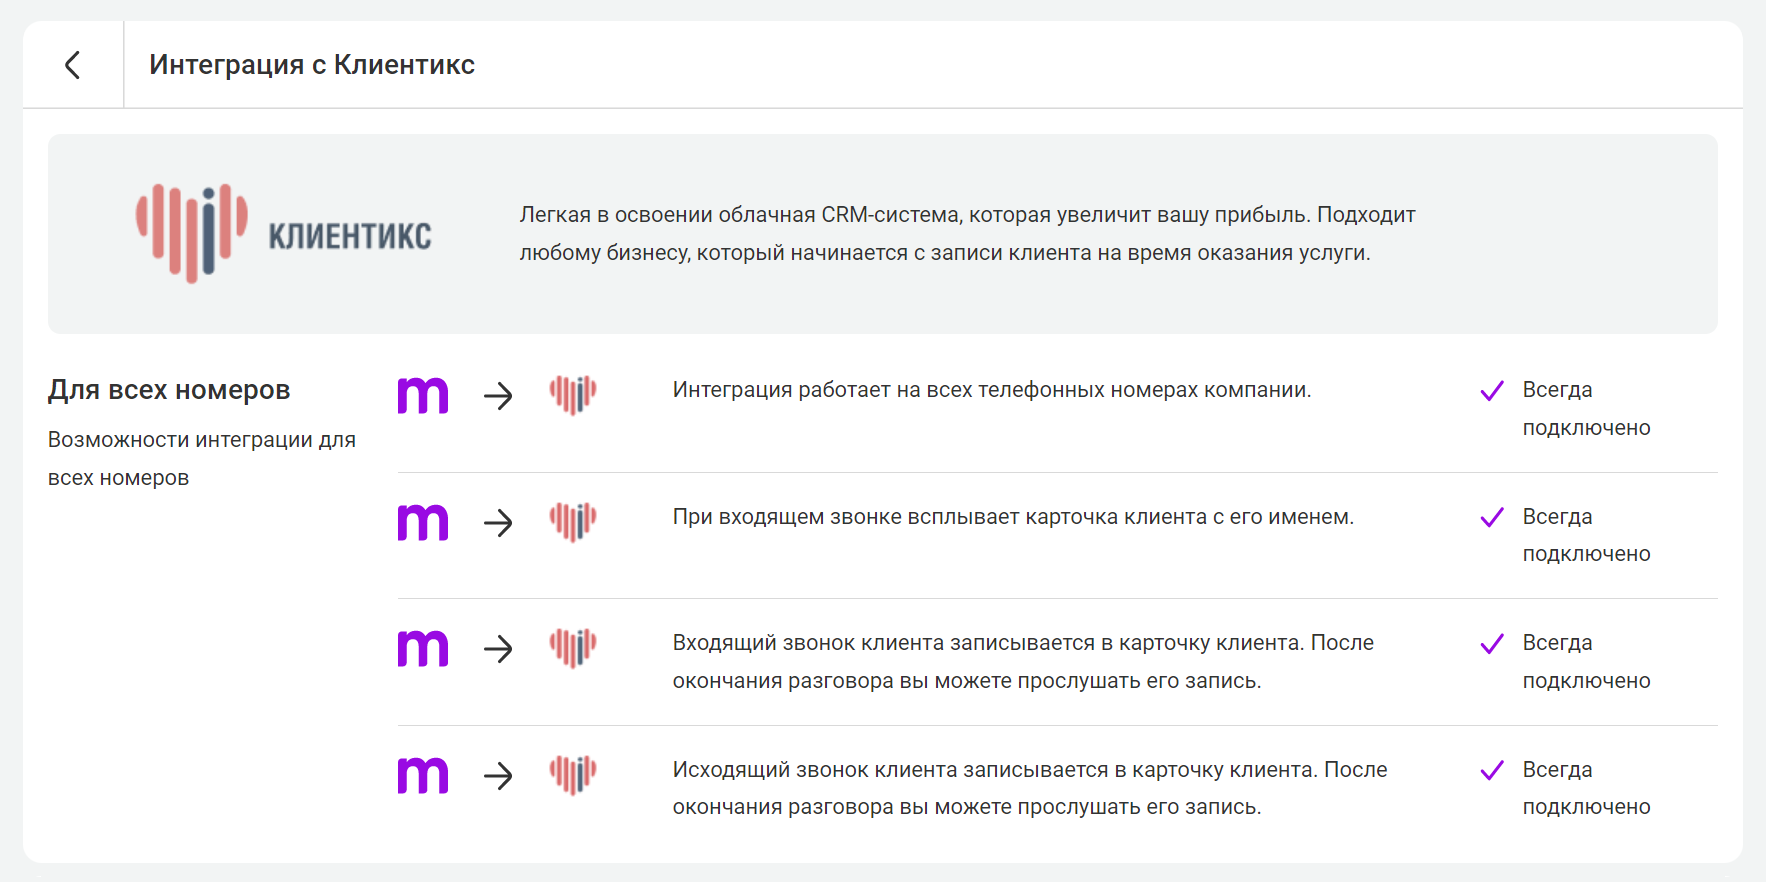Click the 'Интеграция с Клиентикс' page title
Screen dimensions: 1766x882
312,65
